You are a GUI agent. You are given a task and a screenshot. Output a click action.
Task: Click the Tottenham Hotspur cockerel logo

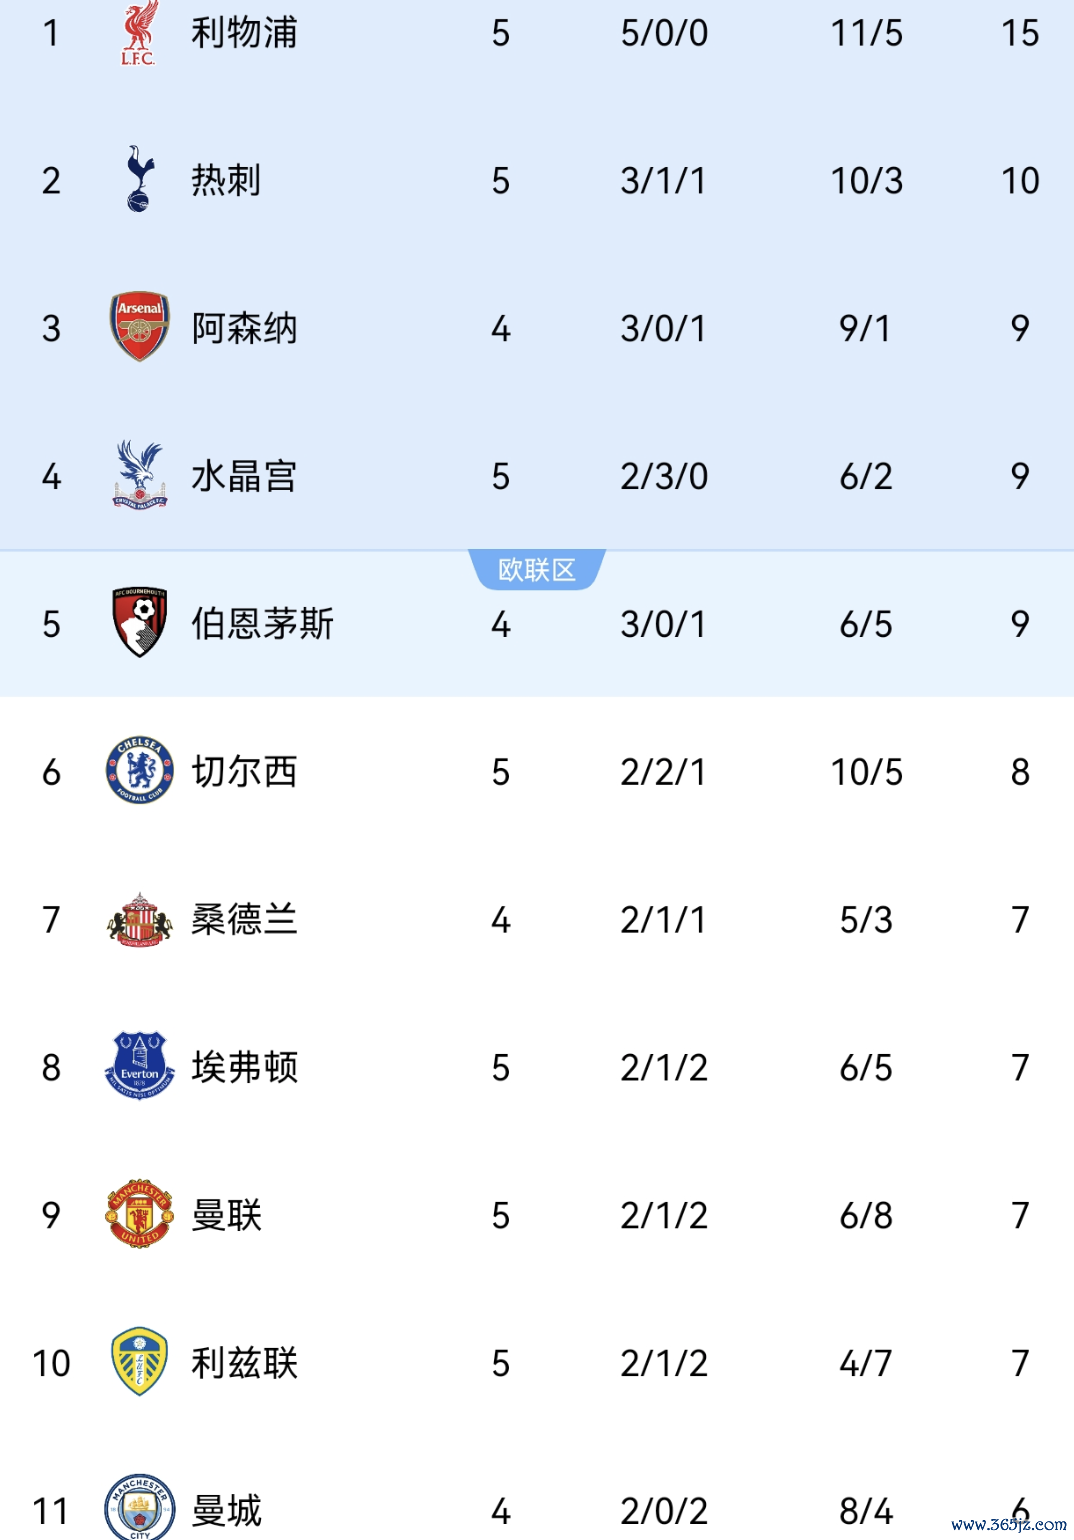point(139,180)
